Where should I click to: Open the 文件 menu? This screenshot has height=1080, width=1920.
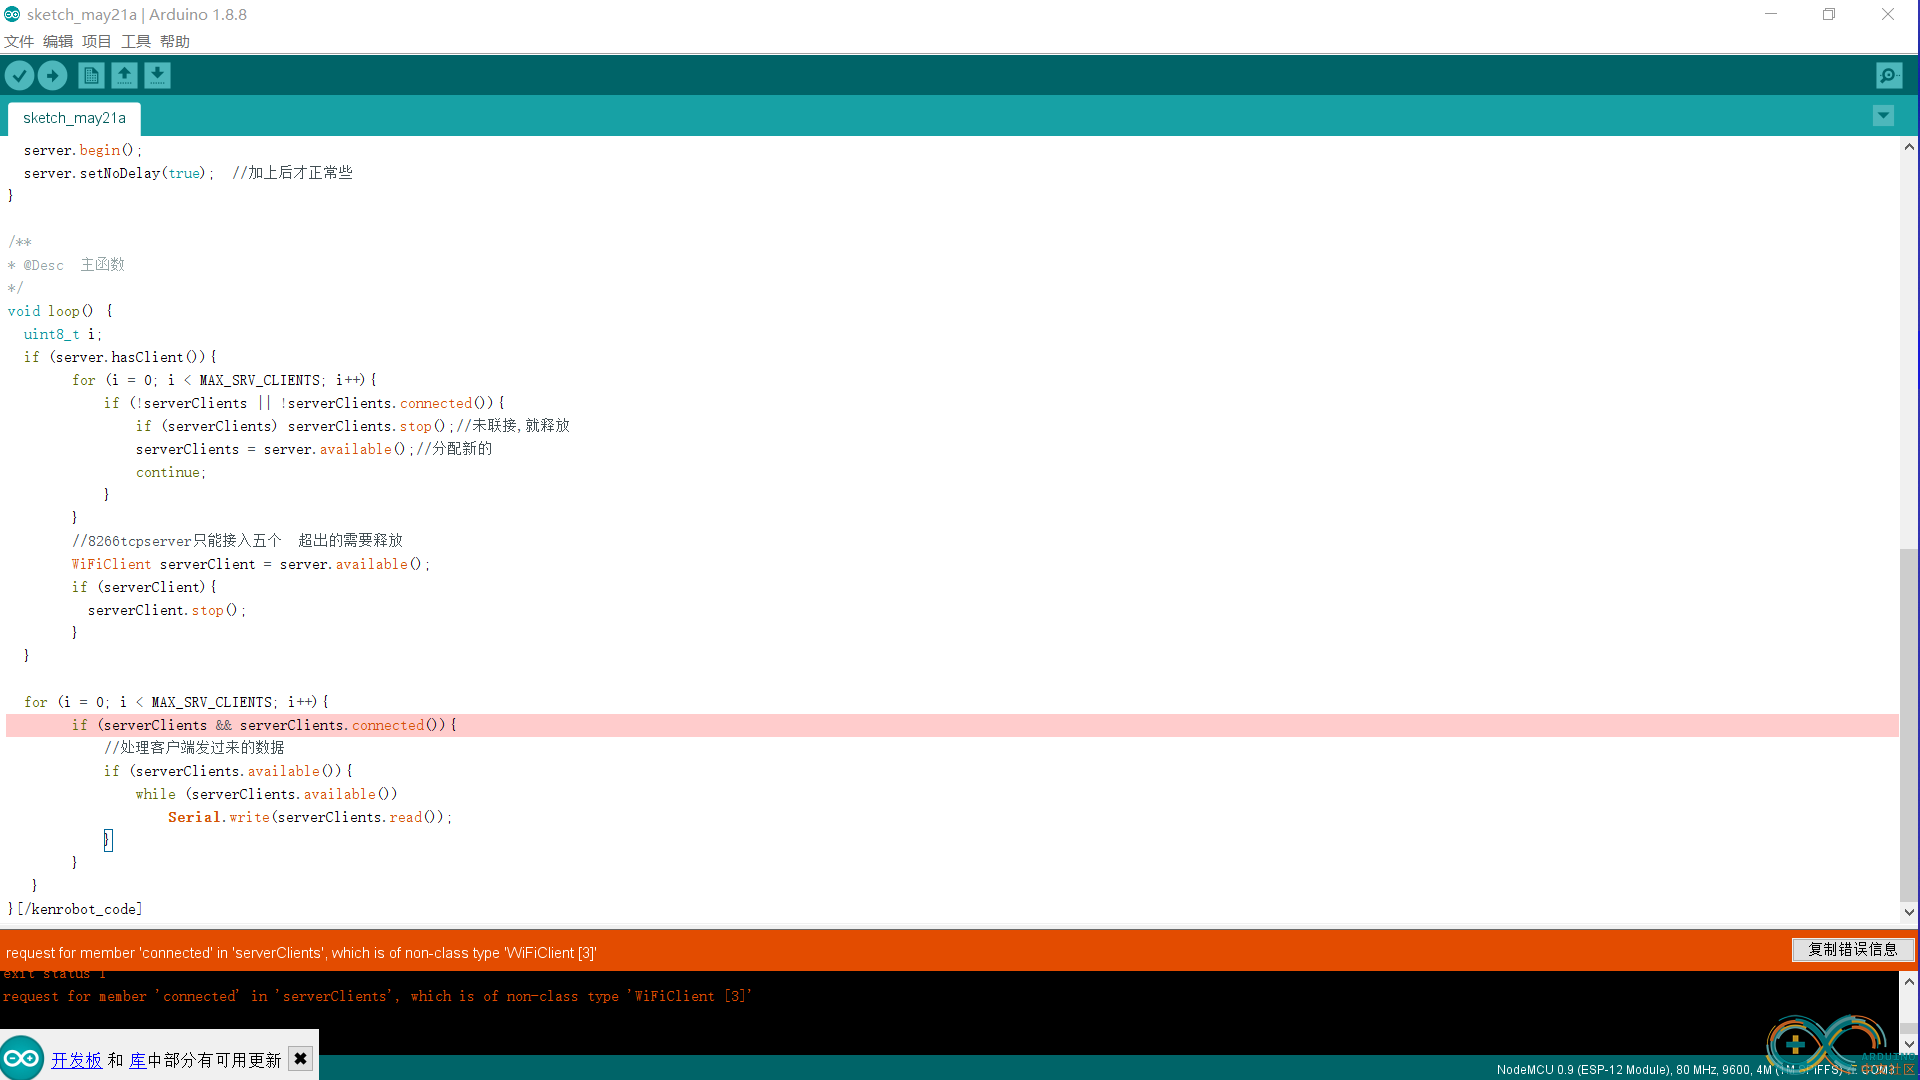pos(19,41)
